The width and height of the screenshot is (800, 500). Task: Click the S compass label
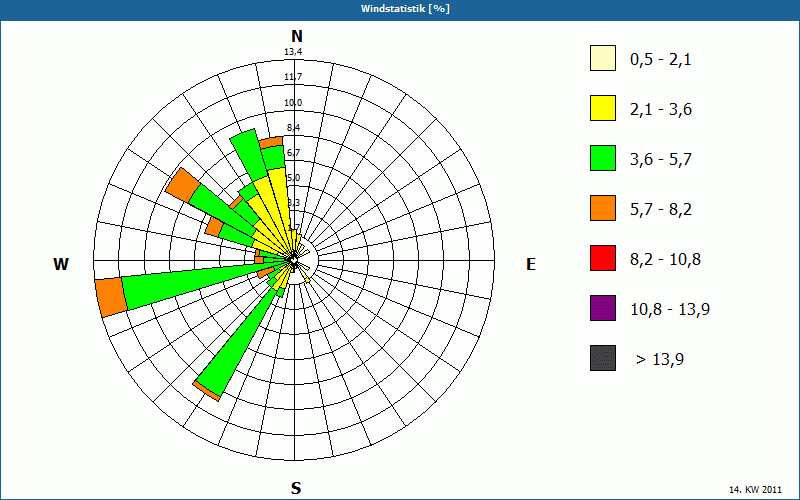pos(296,488)
